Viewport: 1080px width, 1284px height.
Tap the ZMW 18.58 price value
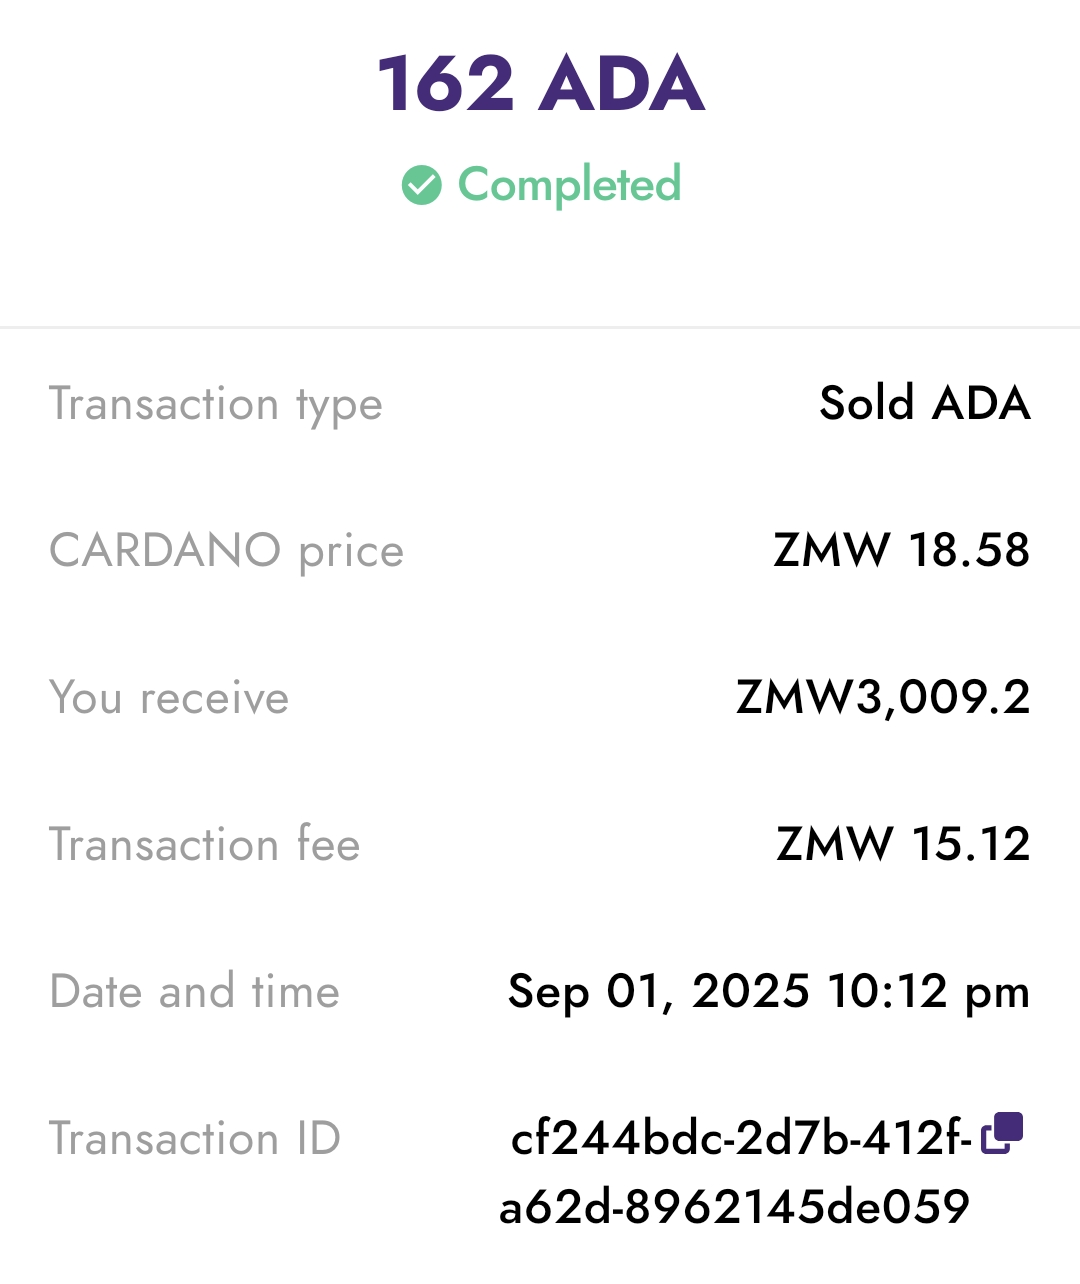[x=901, y=550]
